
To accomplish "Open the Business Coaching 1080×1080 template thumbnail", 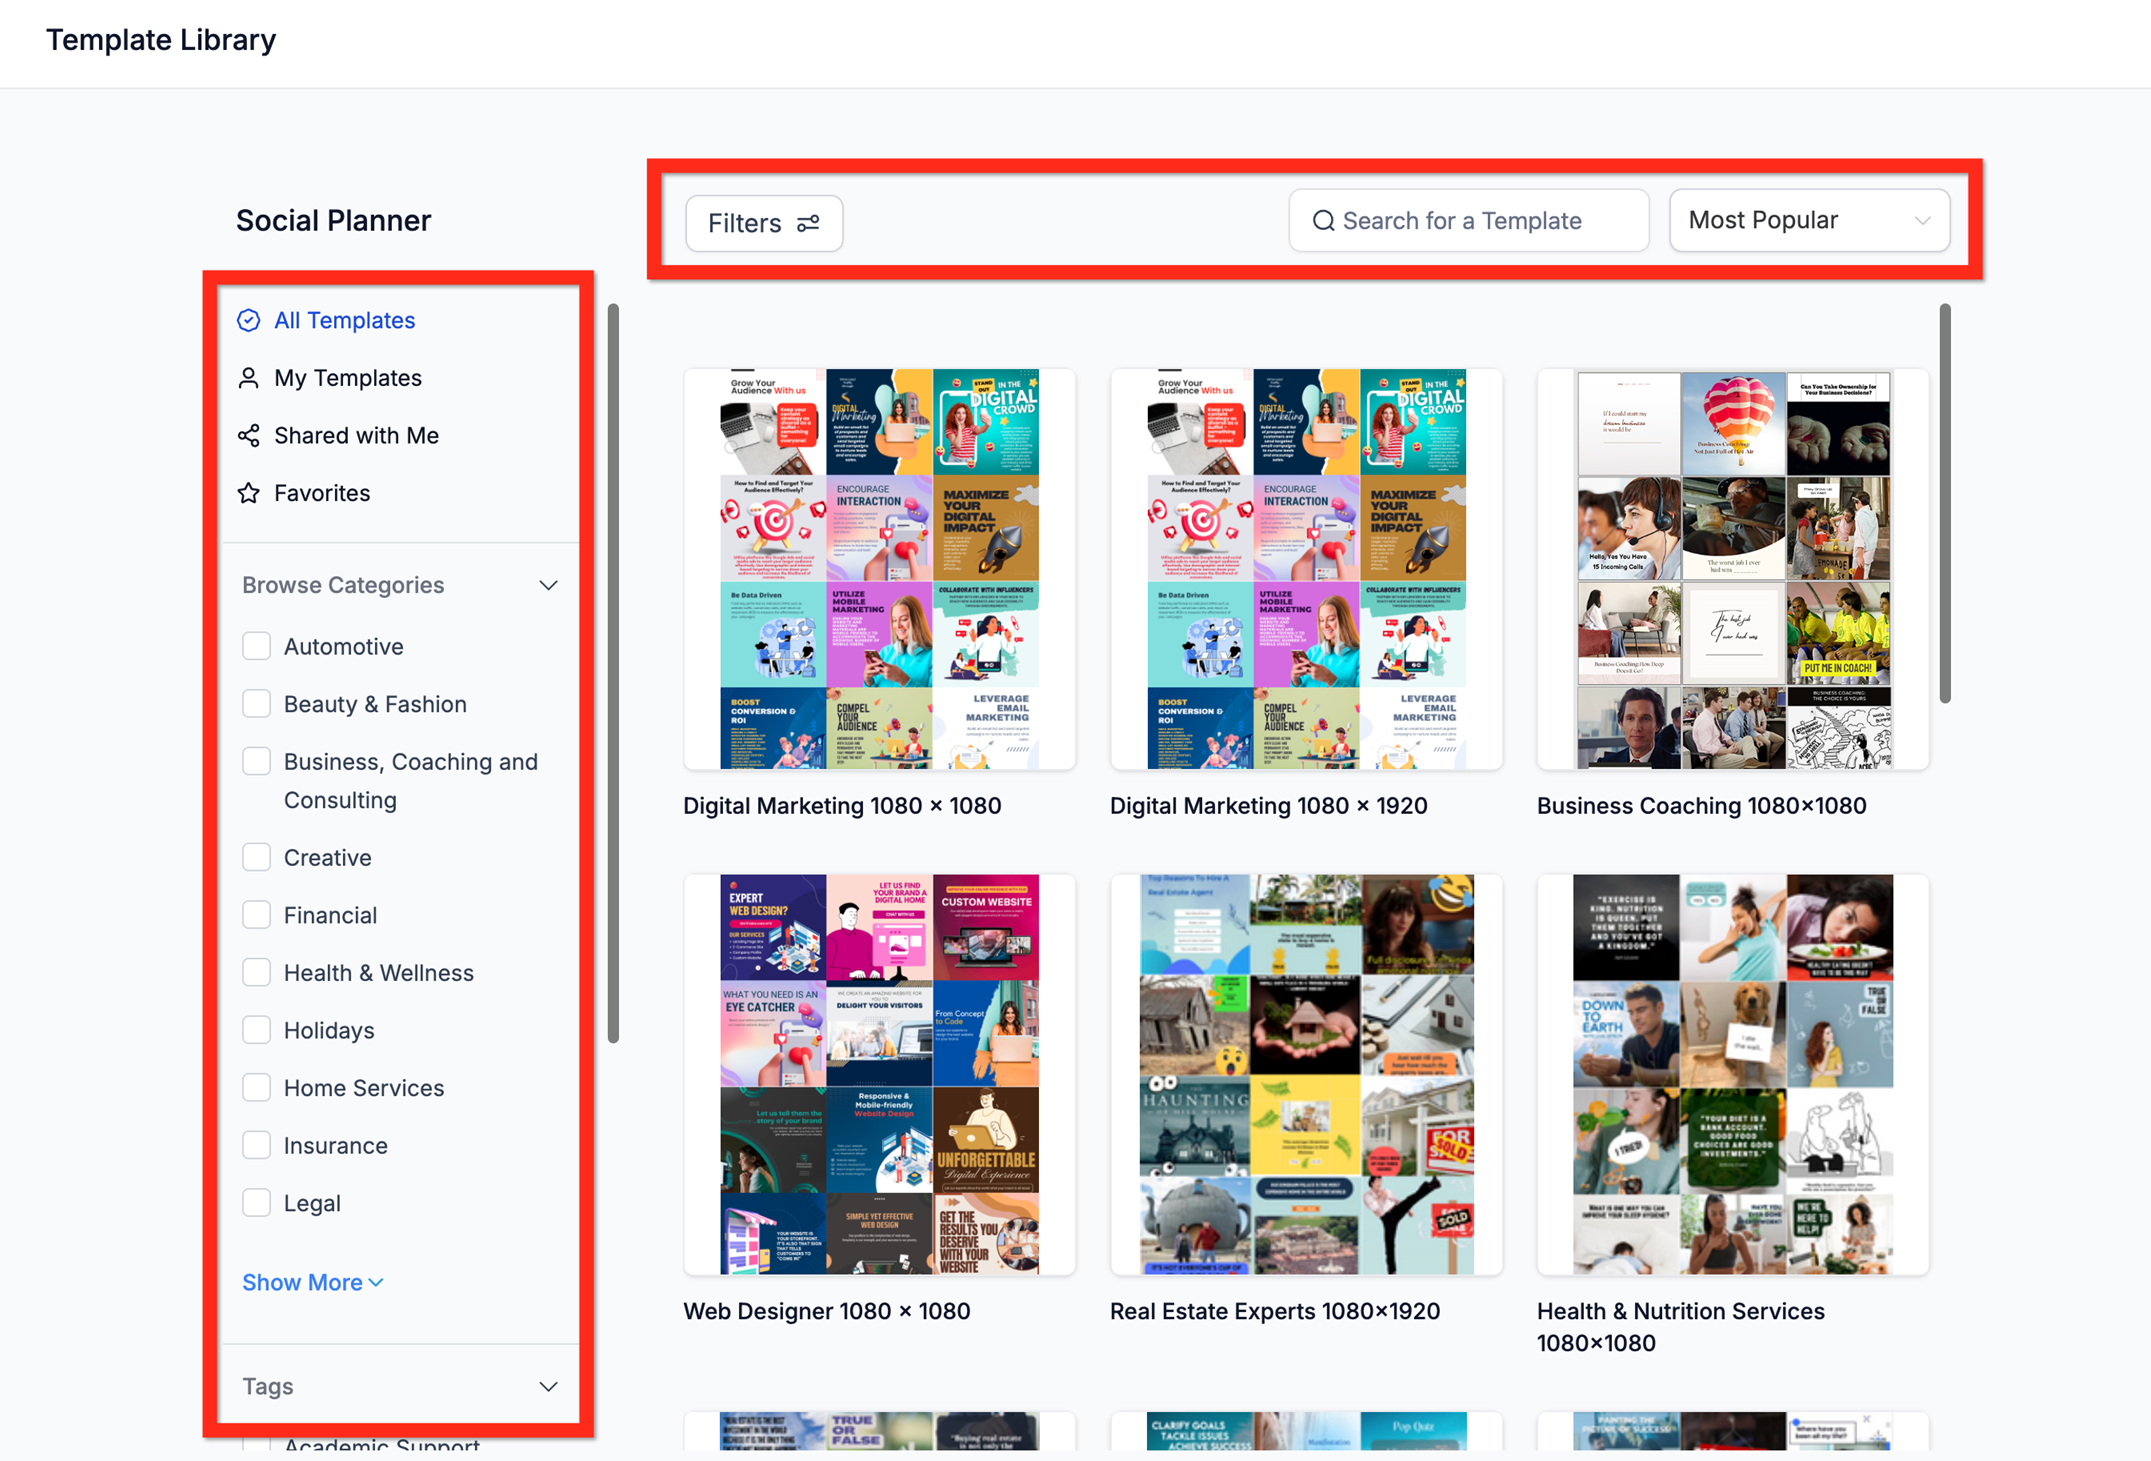I will pos(1732,570).
